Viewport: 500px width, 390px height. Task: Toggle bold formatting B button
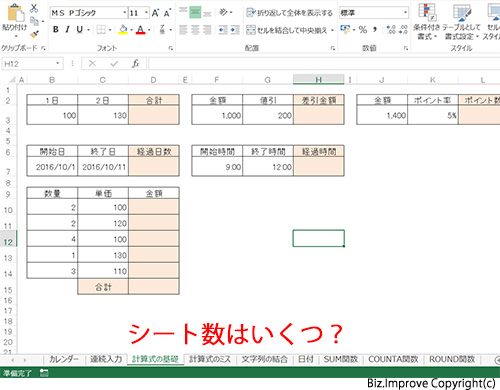56,30
